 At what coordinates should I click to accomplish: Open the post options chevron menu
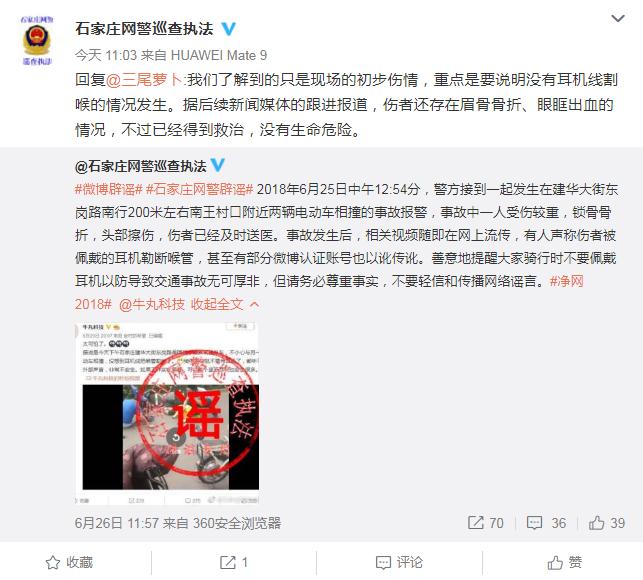click(618, 18)
